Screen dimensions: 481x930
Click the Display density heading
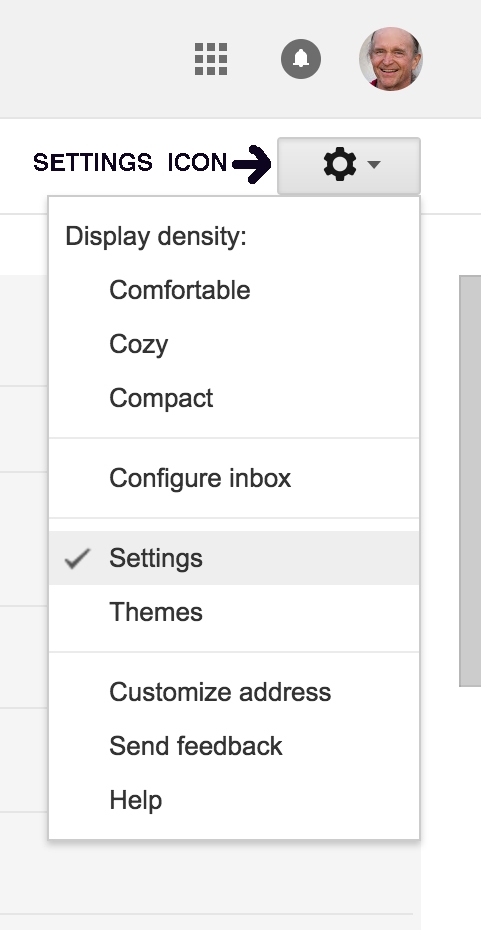[x=155, y=236]
